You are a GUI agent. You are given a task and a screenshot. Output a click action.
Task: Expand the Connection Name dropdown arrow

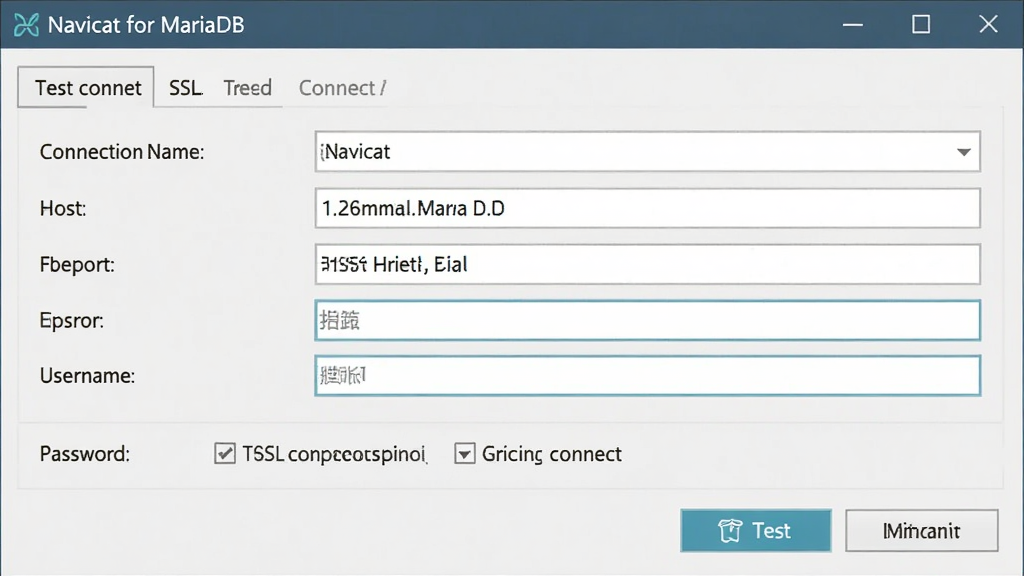[963, 152]
